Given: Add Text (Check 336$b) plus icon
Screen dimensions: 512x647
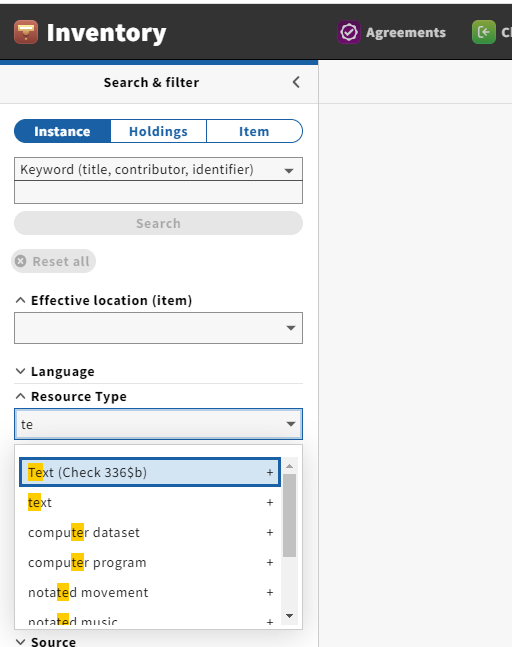Looking at the screenshot, I should [270, 472].
